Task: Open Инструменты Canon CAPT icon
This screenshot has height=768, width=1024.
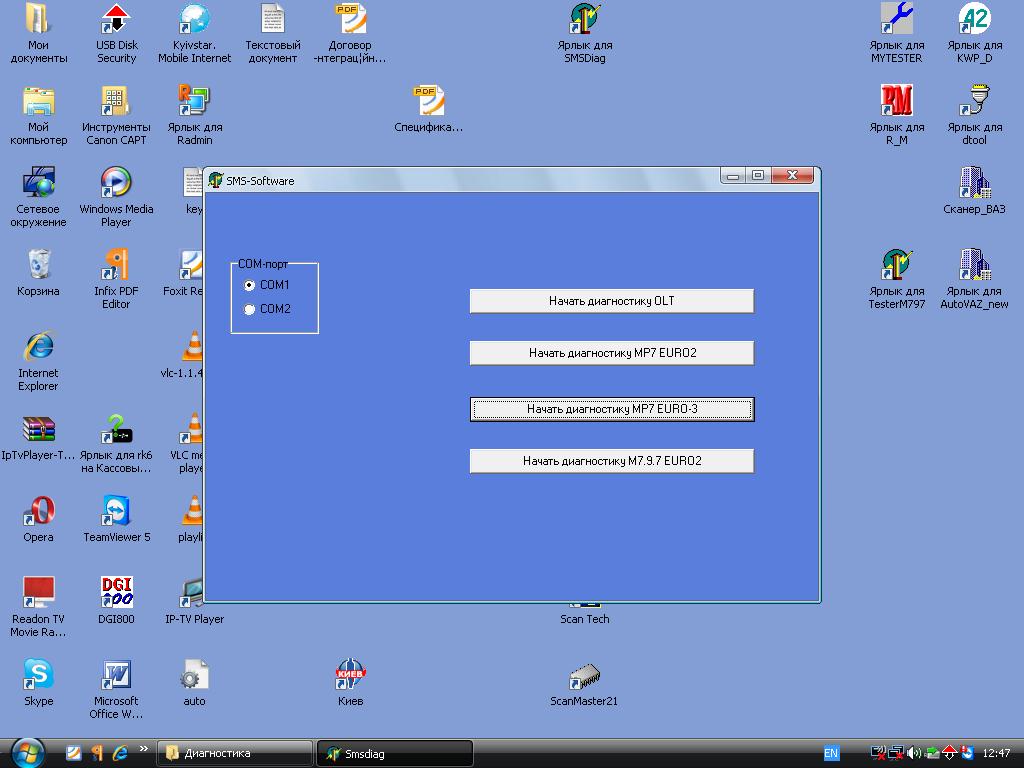Action: [116, 115]
